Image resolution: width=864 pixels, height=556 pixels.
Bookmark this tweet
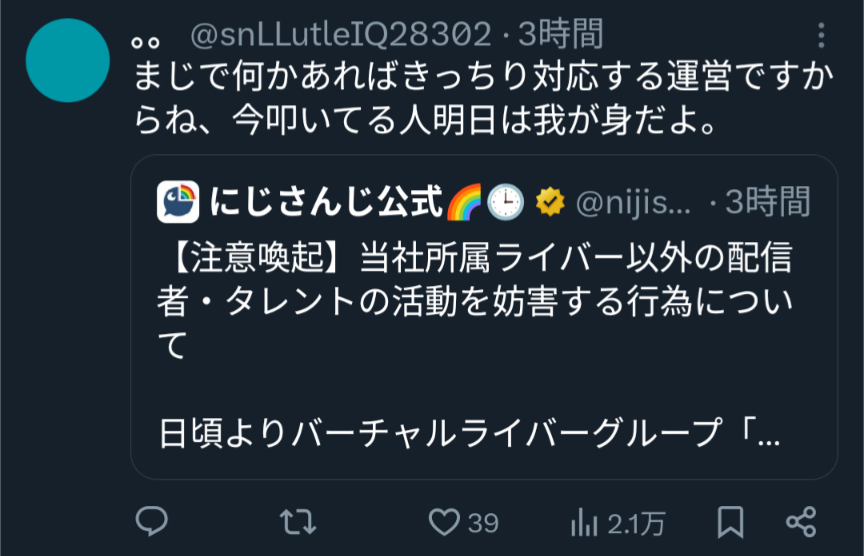[731, 522]
